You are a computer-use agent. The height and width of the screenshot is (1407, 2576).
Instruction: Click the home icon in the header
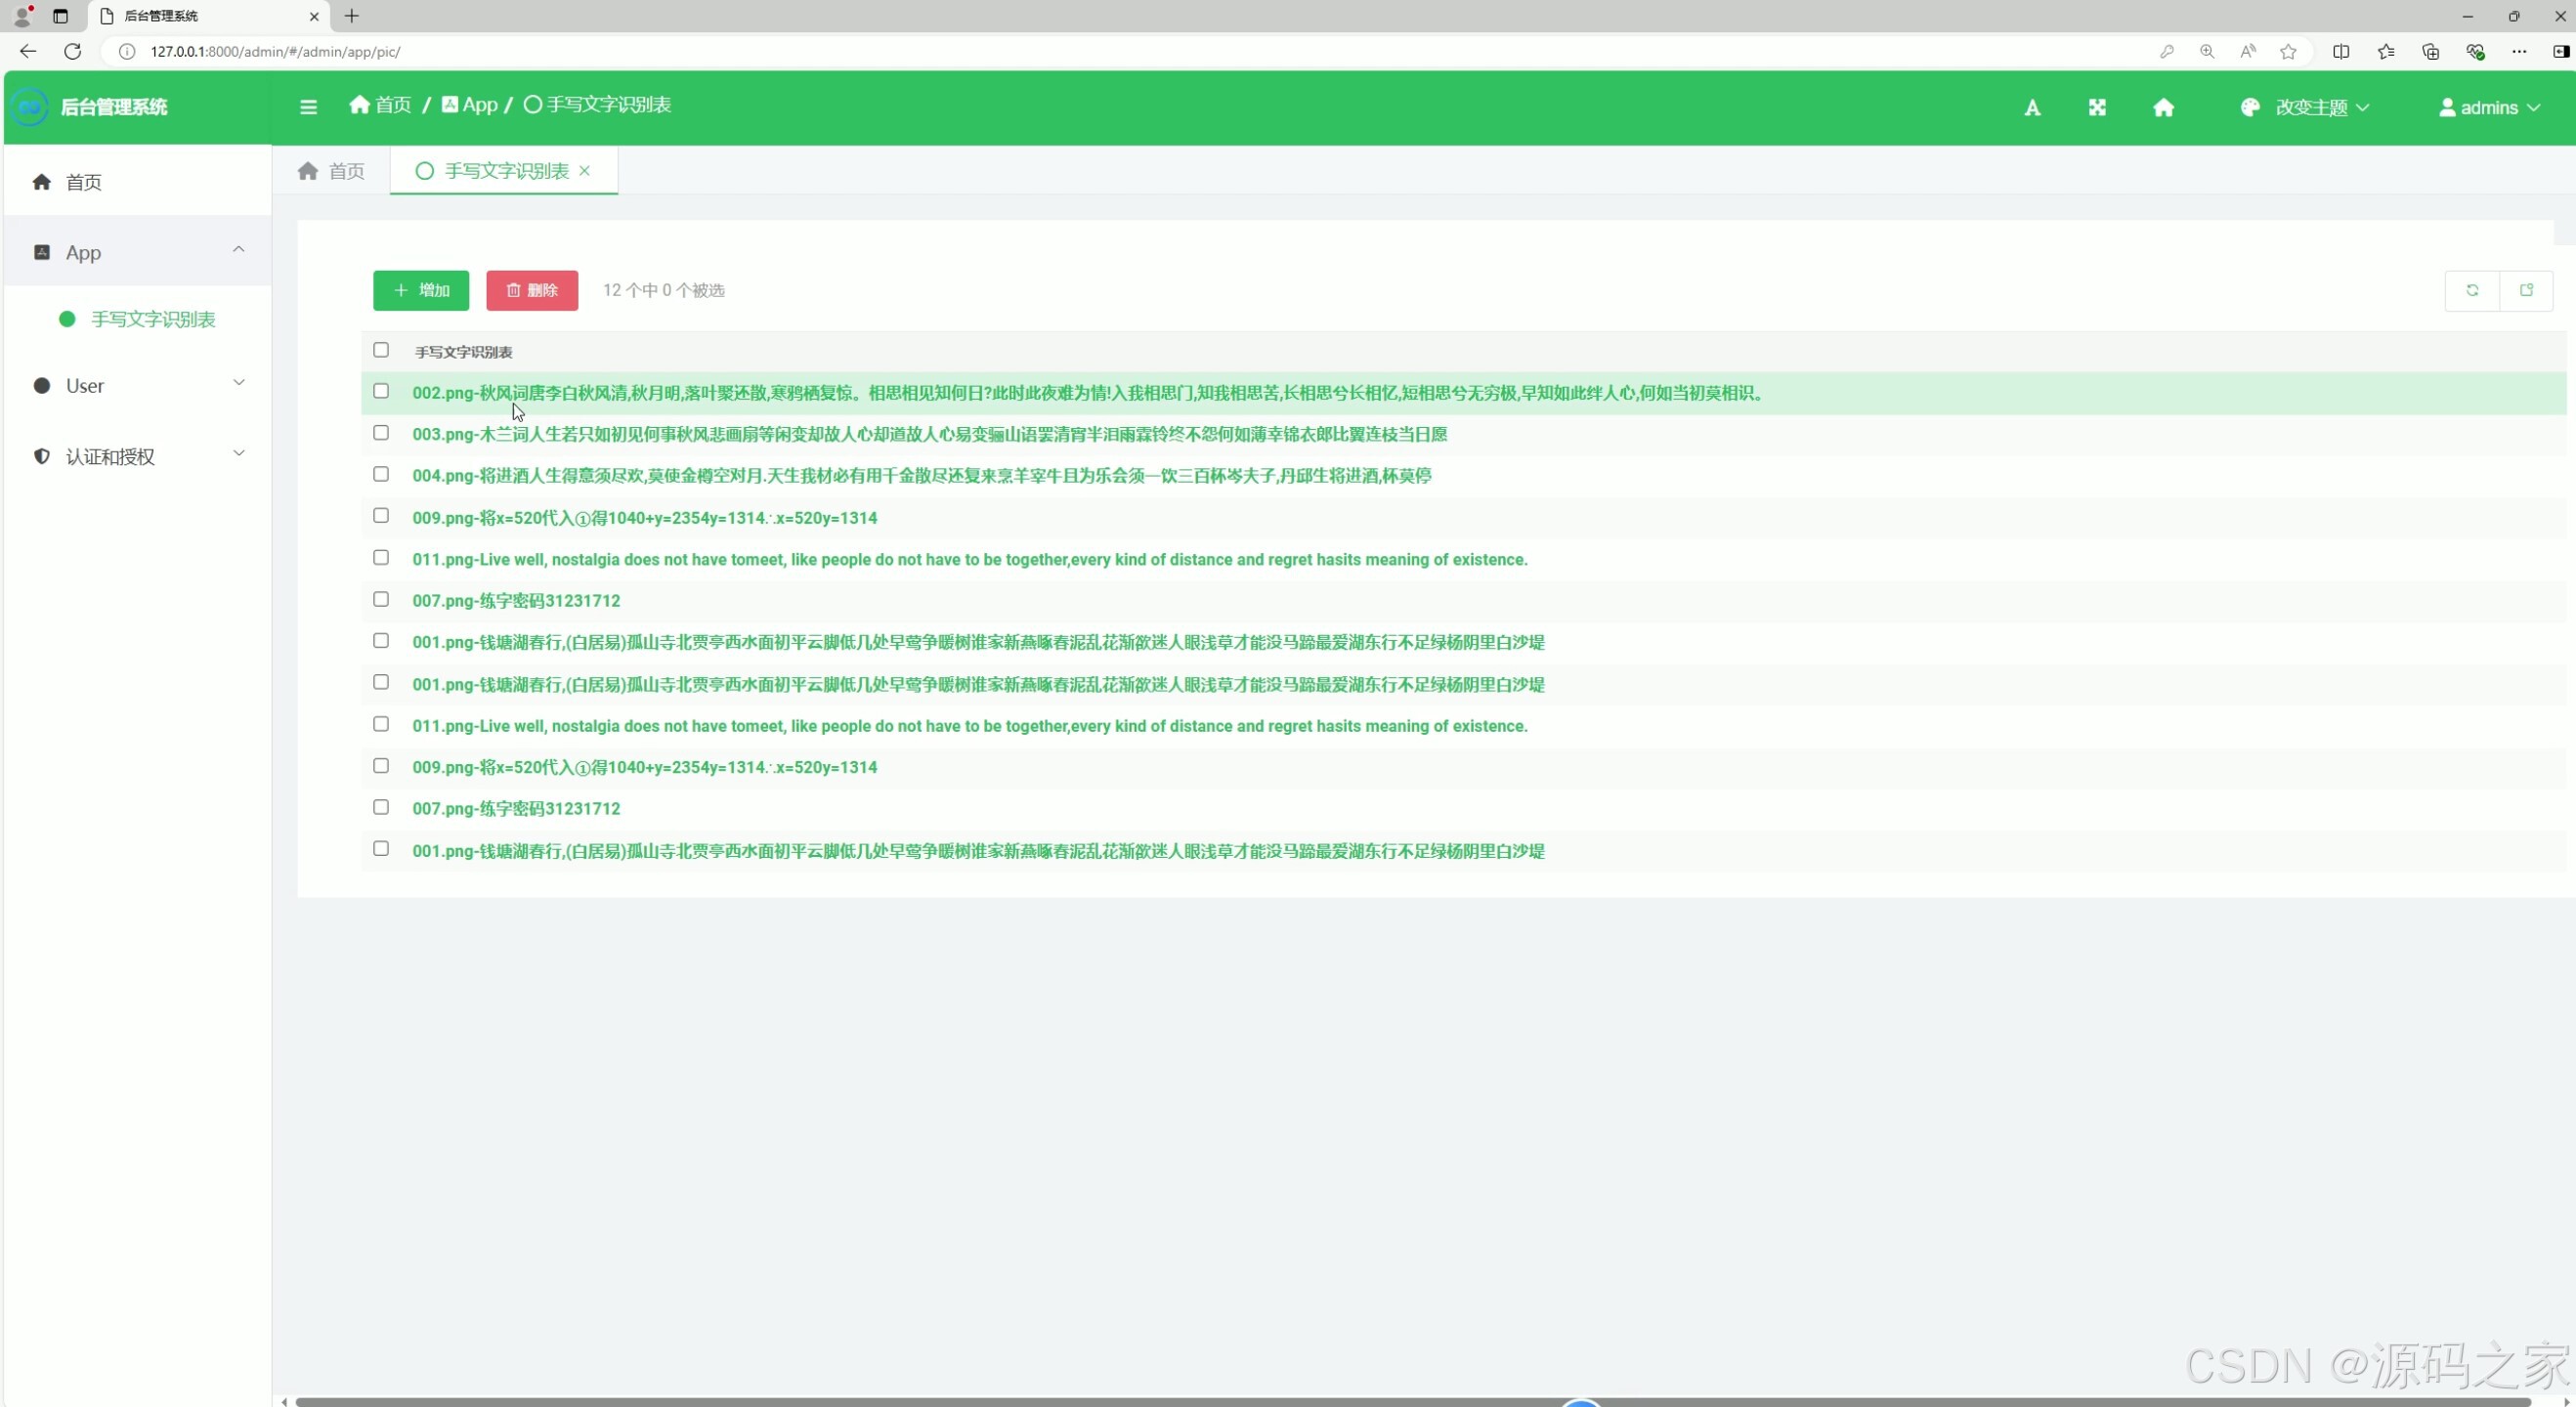[2163, 108]
